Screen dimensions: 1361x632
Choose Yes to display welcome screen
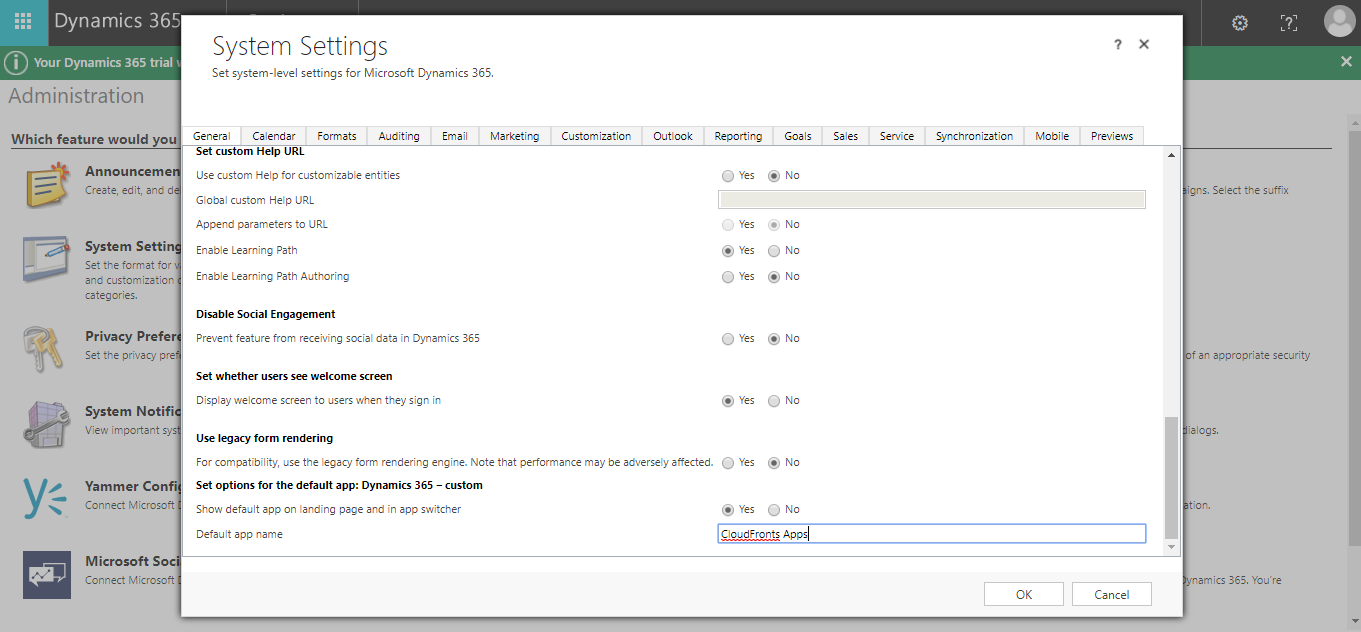click(x=728, y=401)
